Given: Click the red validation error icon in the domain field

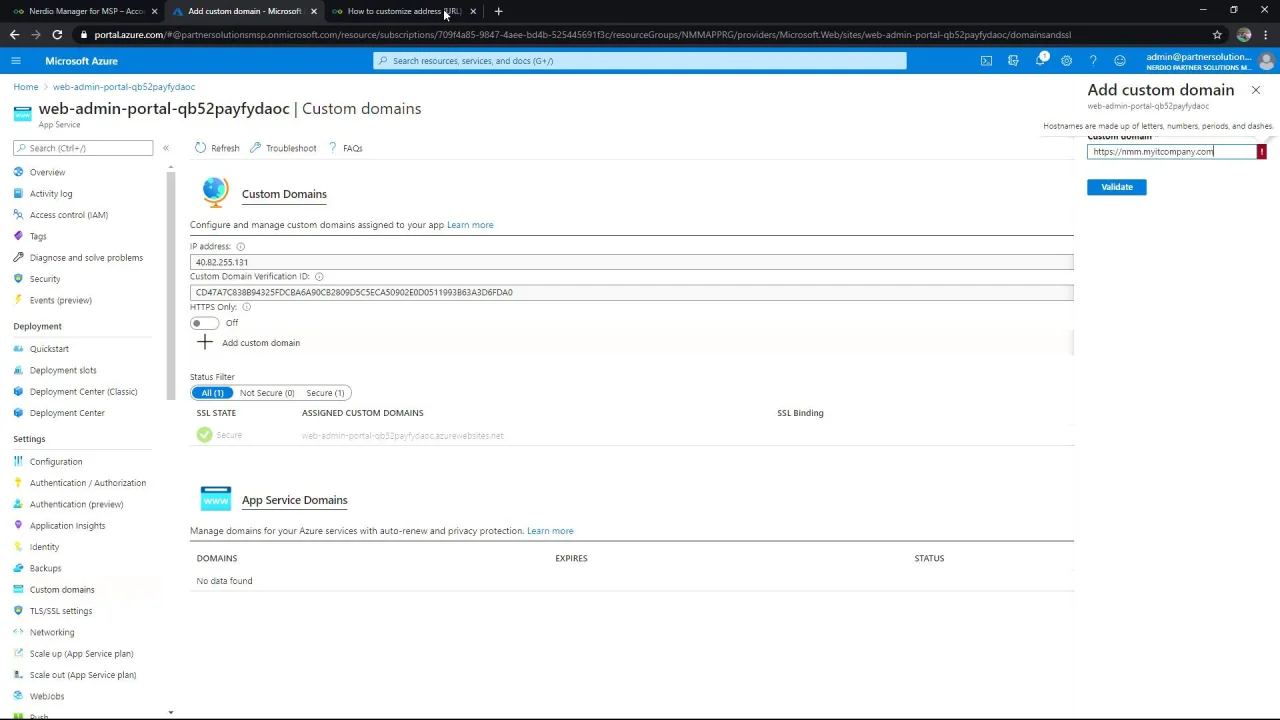Looking at the screenshot, I should [1261, 152].
